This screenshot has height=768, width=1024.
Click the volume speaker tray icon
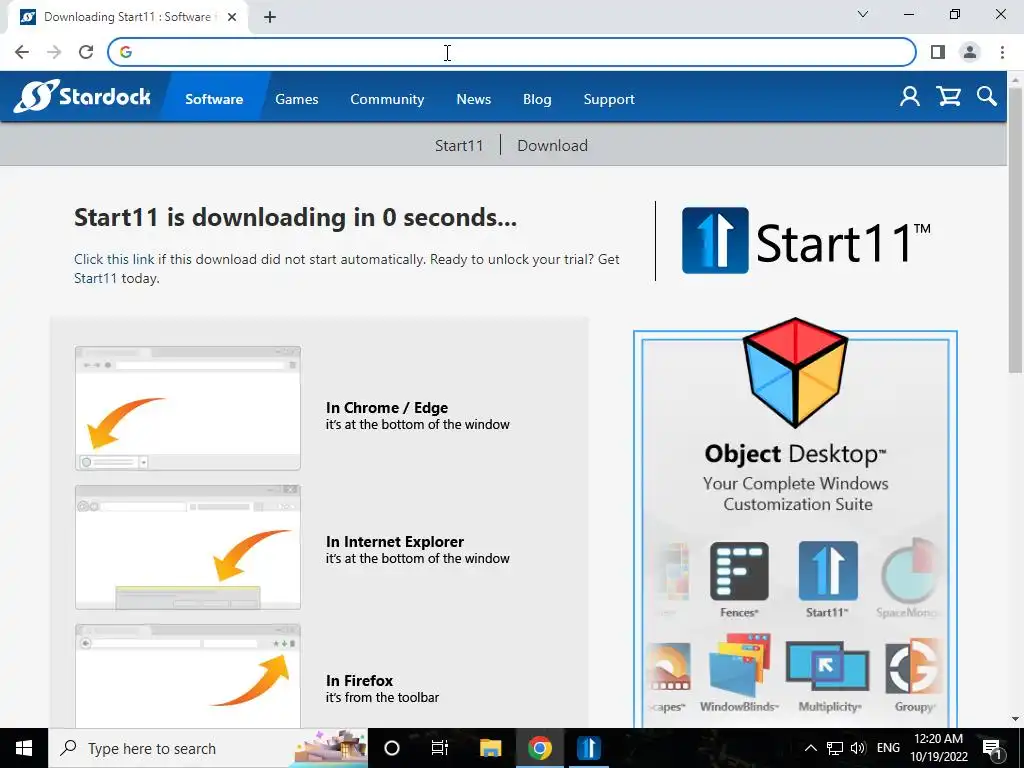858,748
